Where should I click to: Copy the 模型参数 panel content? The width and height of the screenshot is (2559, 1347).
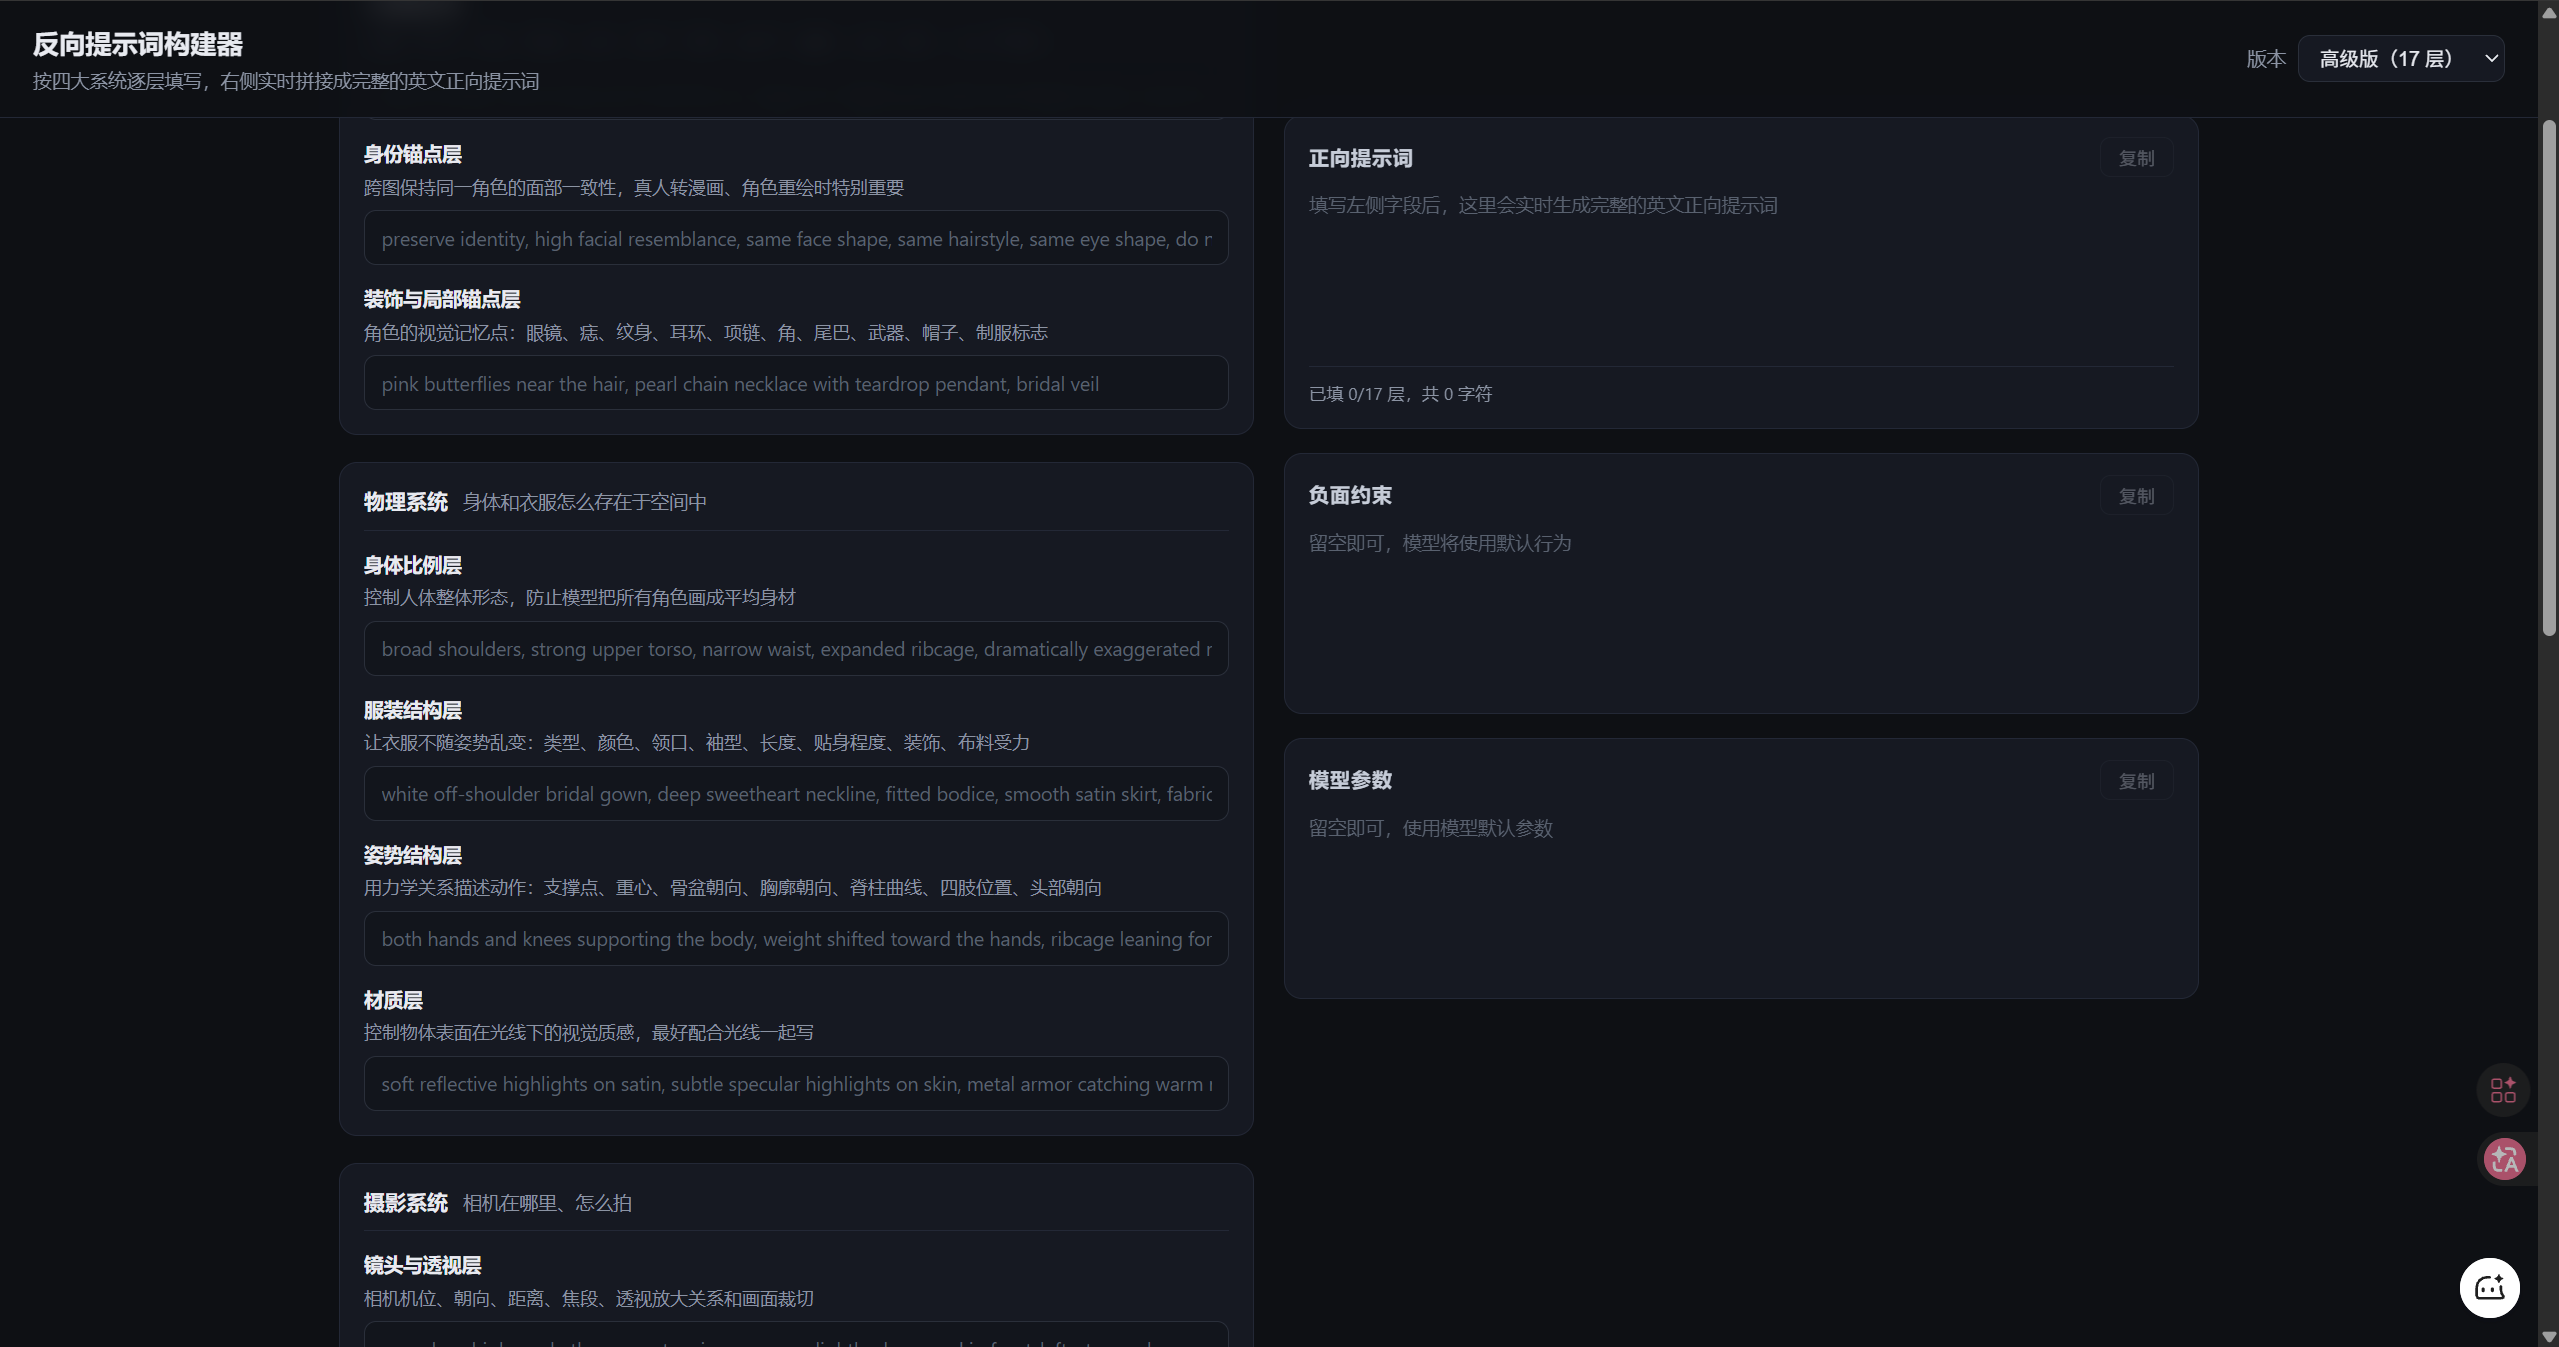click(2136, 781)
